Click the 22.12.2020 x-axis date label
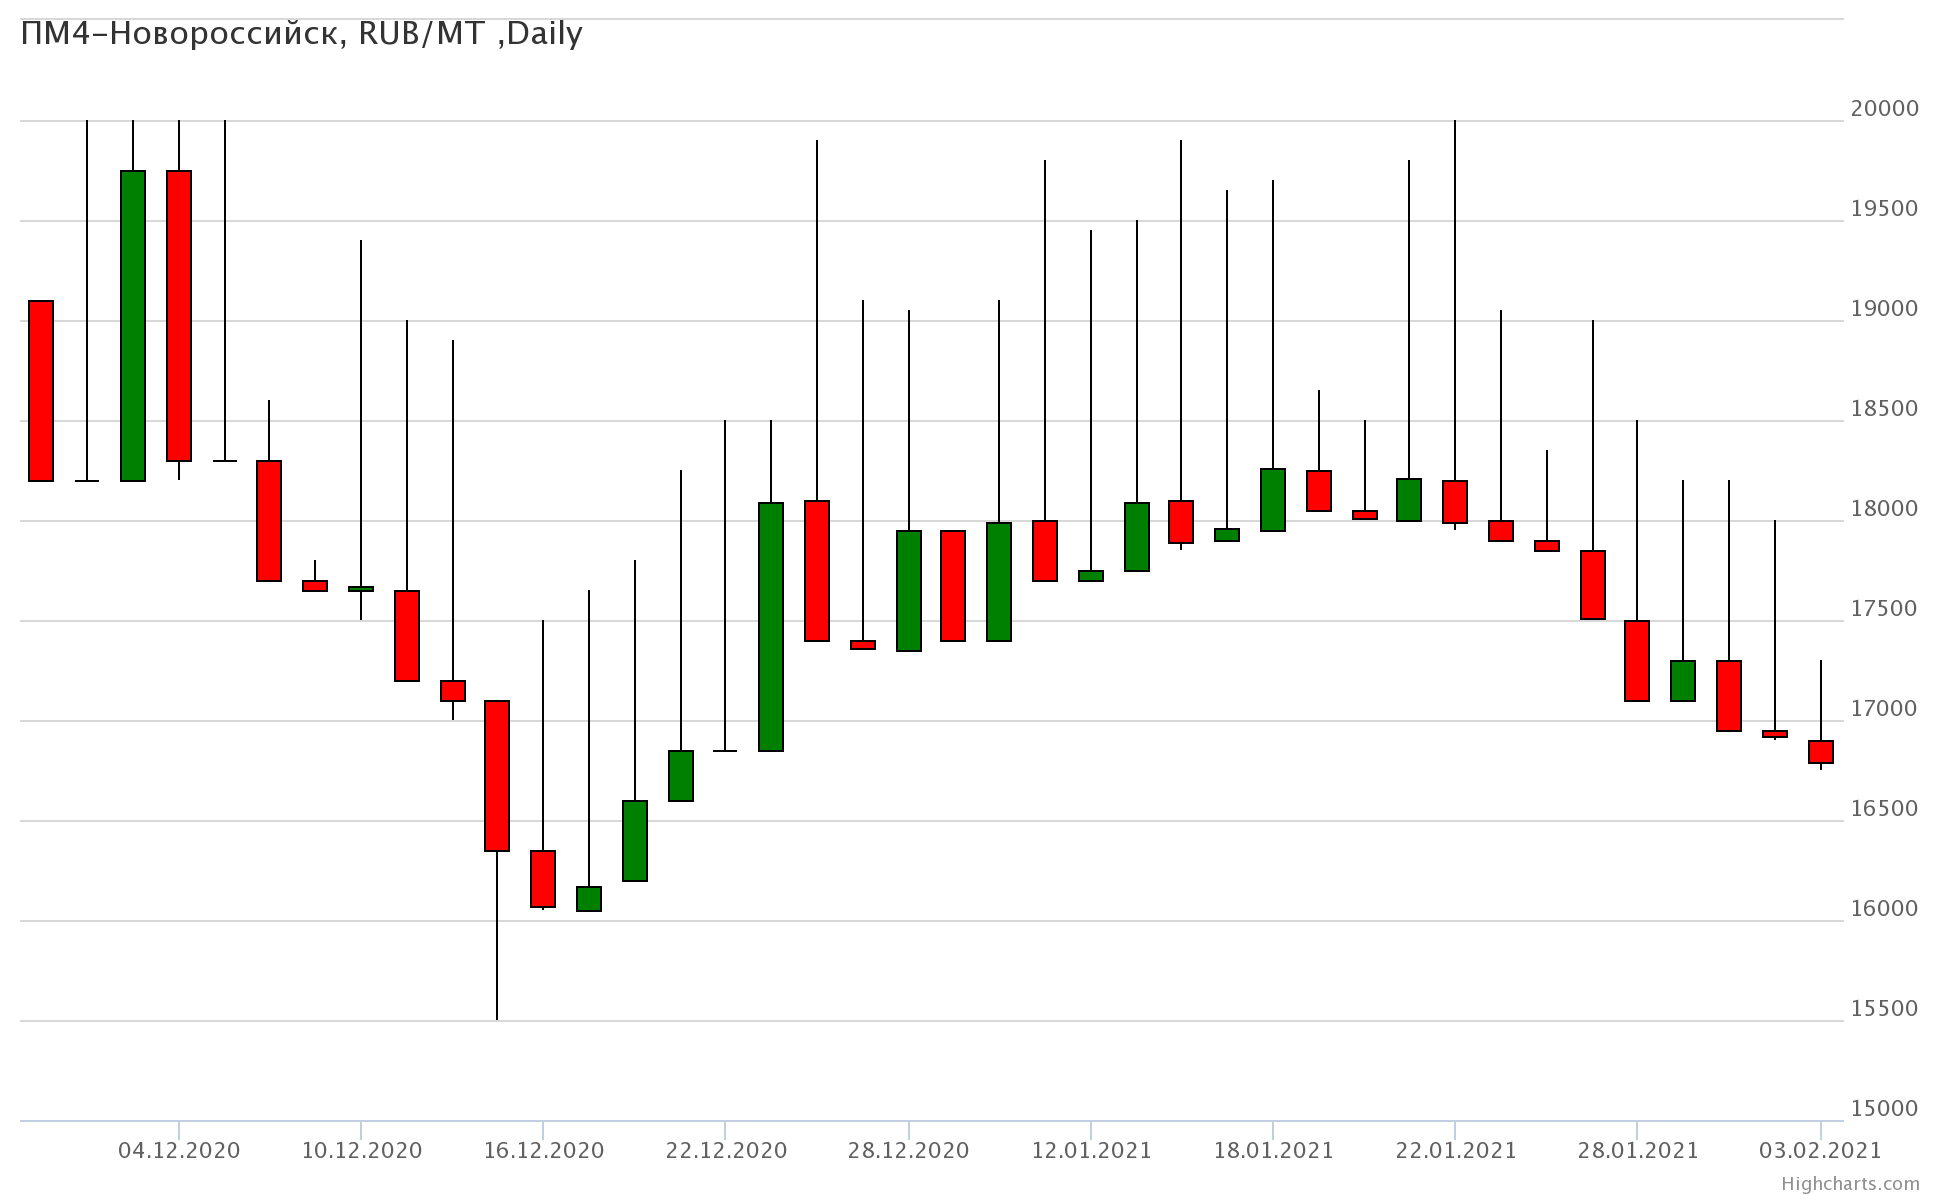Image resolution: width=1940 pixels, height=1200 pixels. coord(725,1150)
